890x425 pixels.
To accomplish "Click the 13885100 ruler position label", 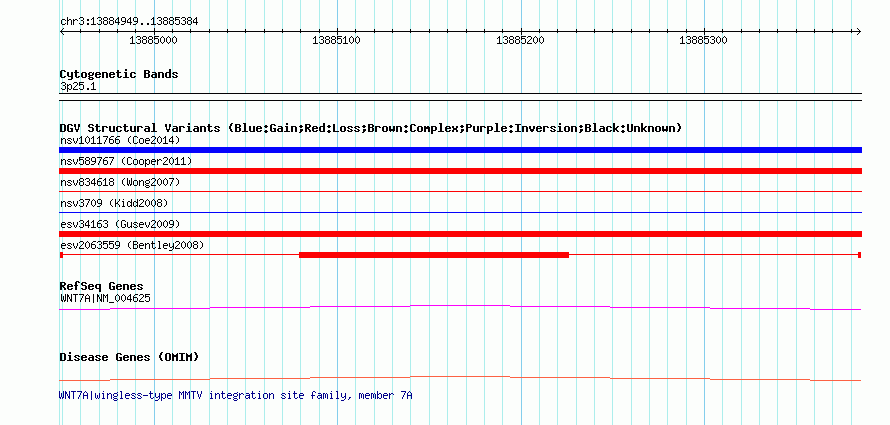I will [x=337, y=40].
